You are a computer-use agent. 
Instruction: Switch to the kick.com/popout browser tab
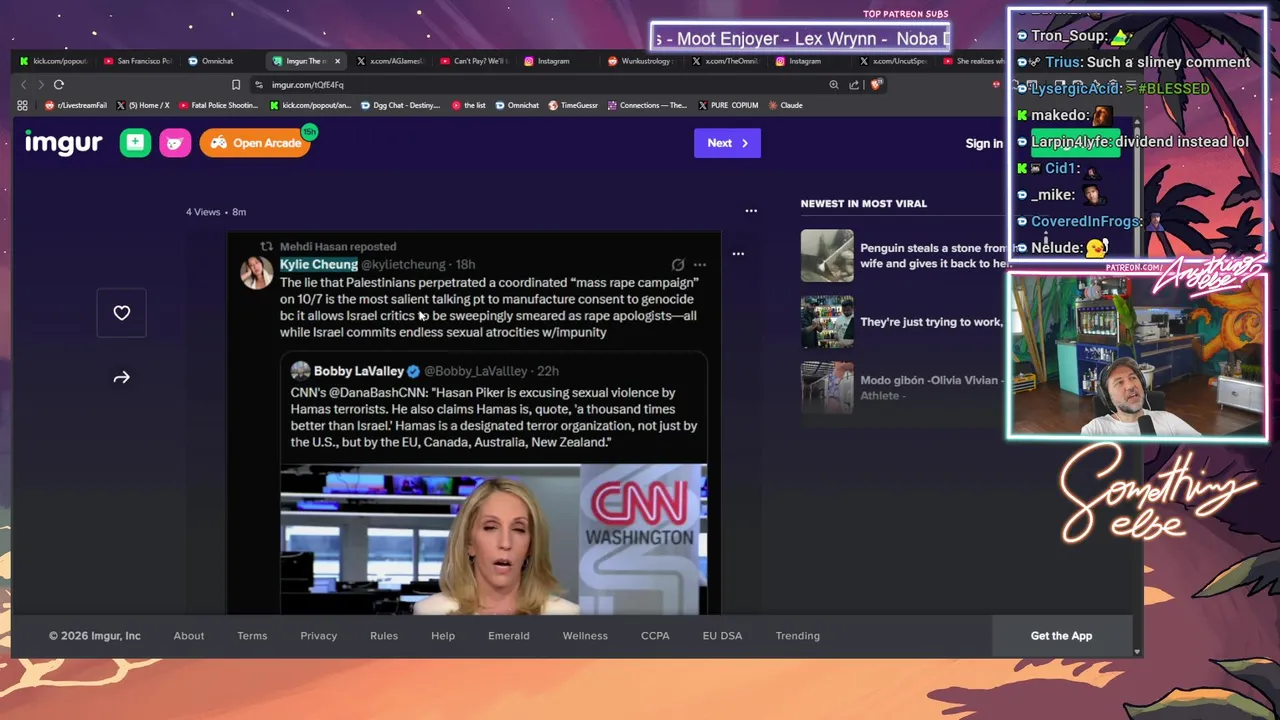tap(52, 61)
